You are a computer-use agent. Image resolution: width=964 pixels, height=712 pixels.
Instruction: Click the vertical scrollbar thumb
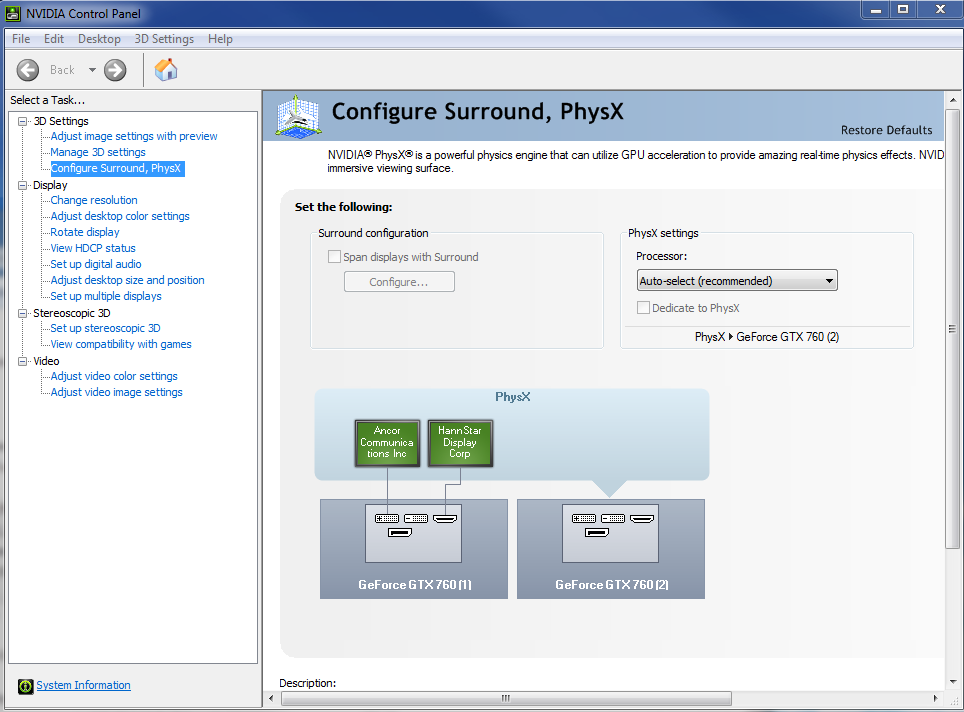click(x=952, y=329)
